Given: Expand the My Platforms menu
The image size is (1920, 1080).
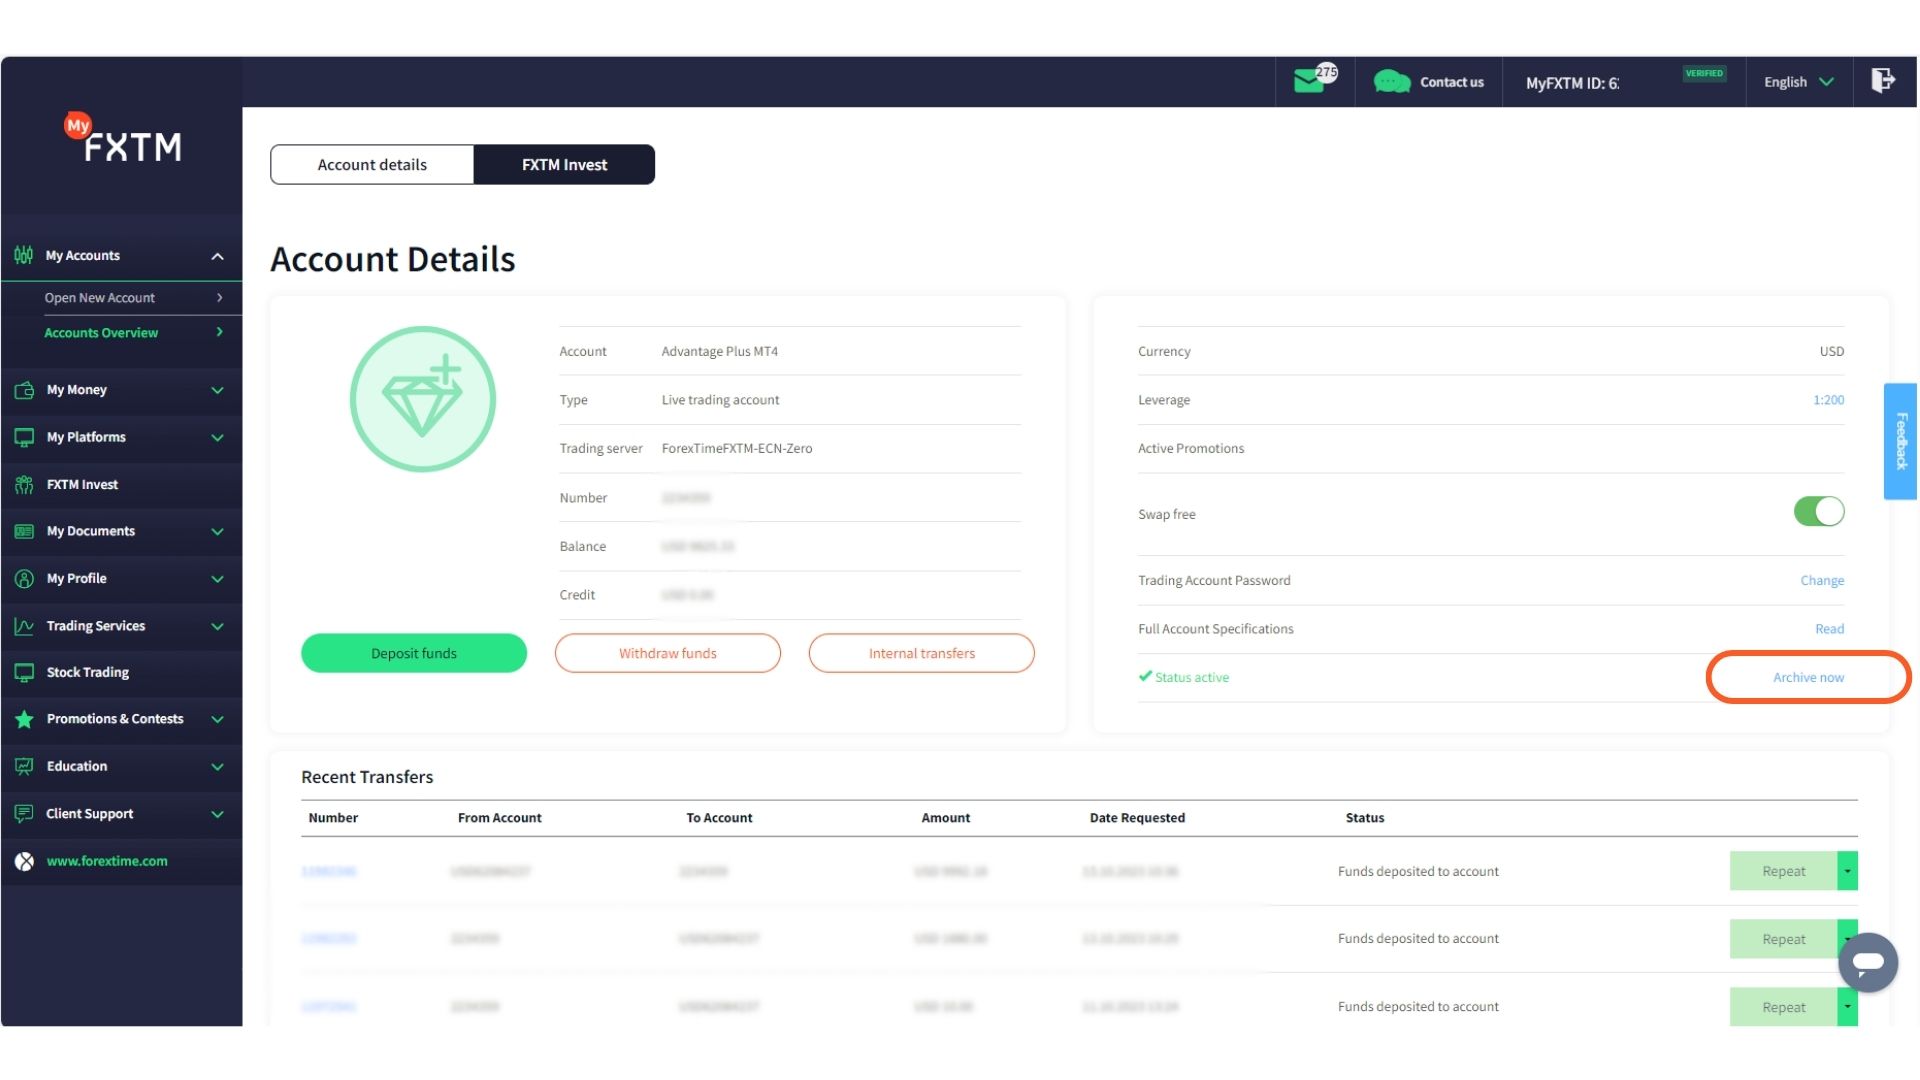Looking at the screenshot, I should pos(217,438).
